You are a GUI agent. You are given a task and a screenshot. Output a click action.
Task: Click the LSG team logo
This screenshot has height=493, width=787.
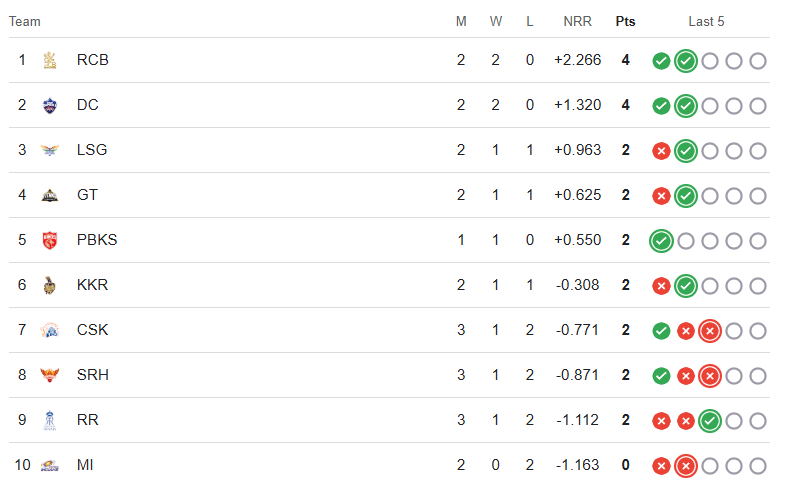click(x=49, y=150)
